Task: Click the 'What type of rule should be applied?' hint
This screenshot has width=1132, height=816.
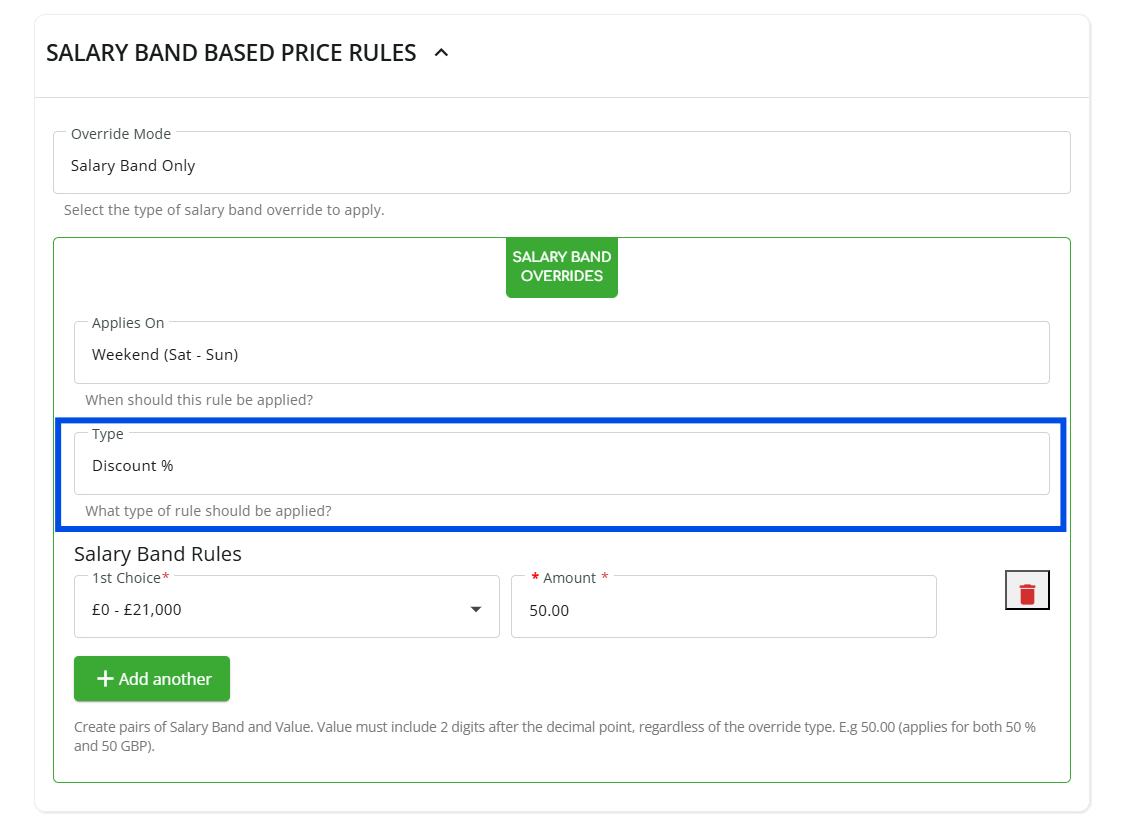Action: coord(208,511)
